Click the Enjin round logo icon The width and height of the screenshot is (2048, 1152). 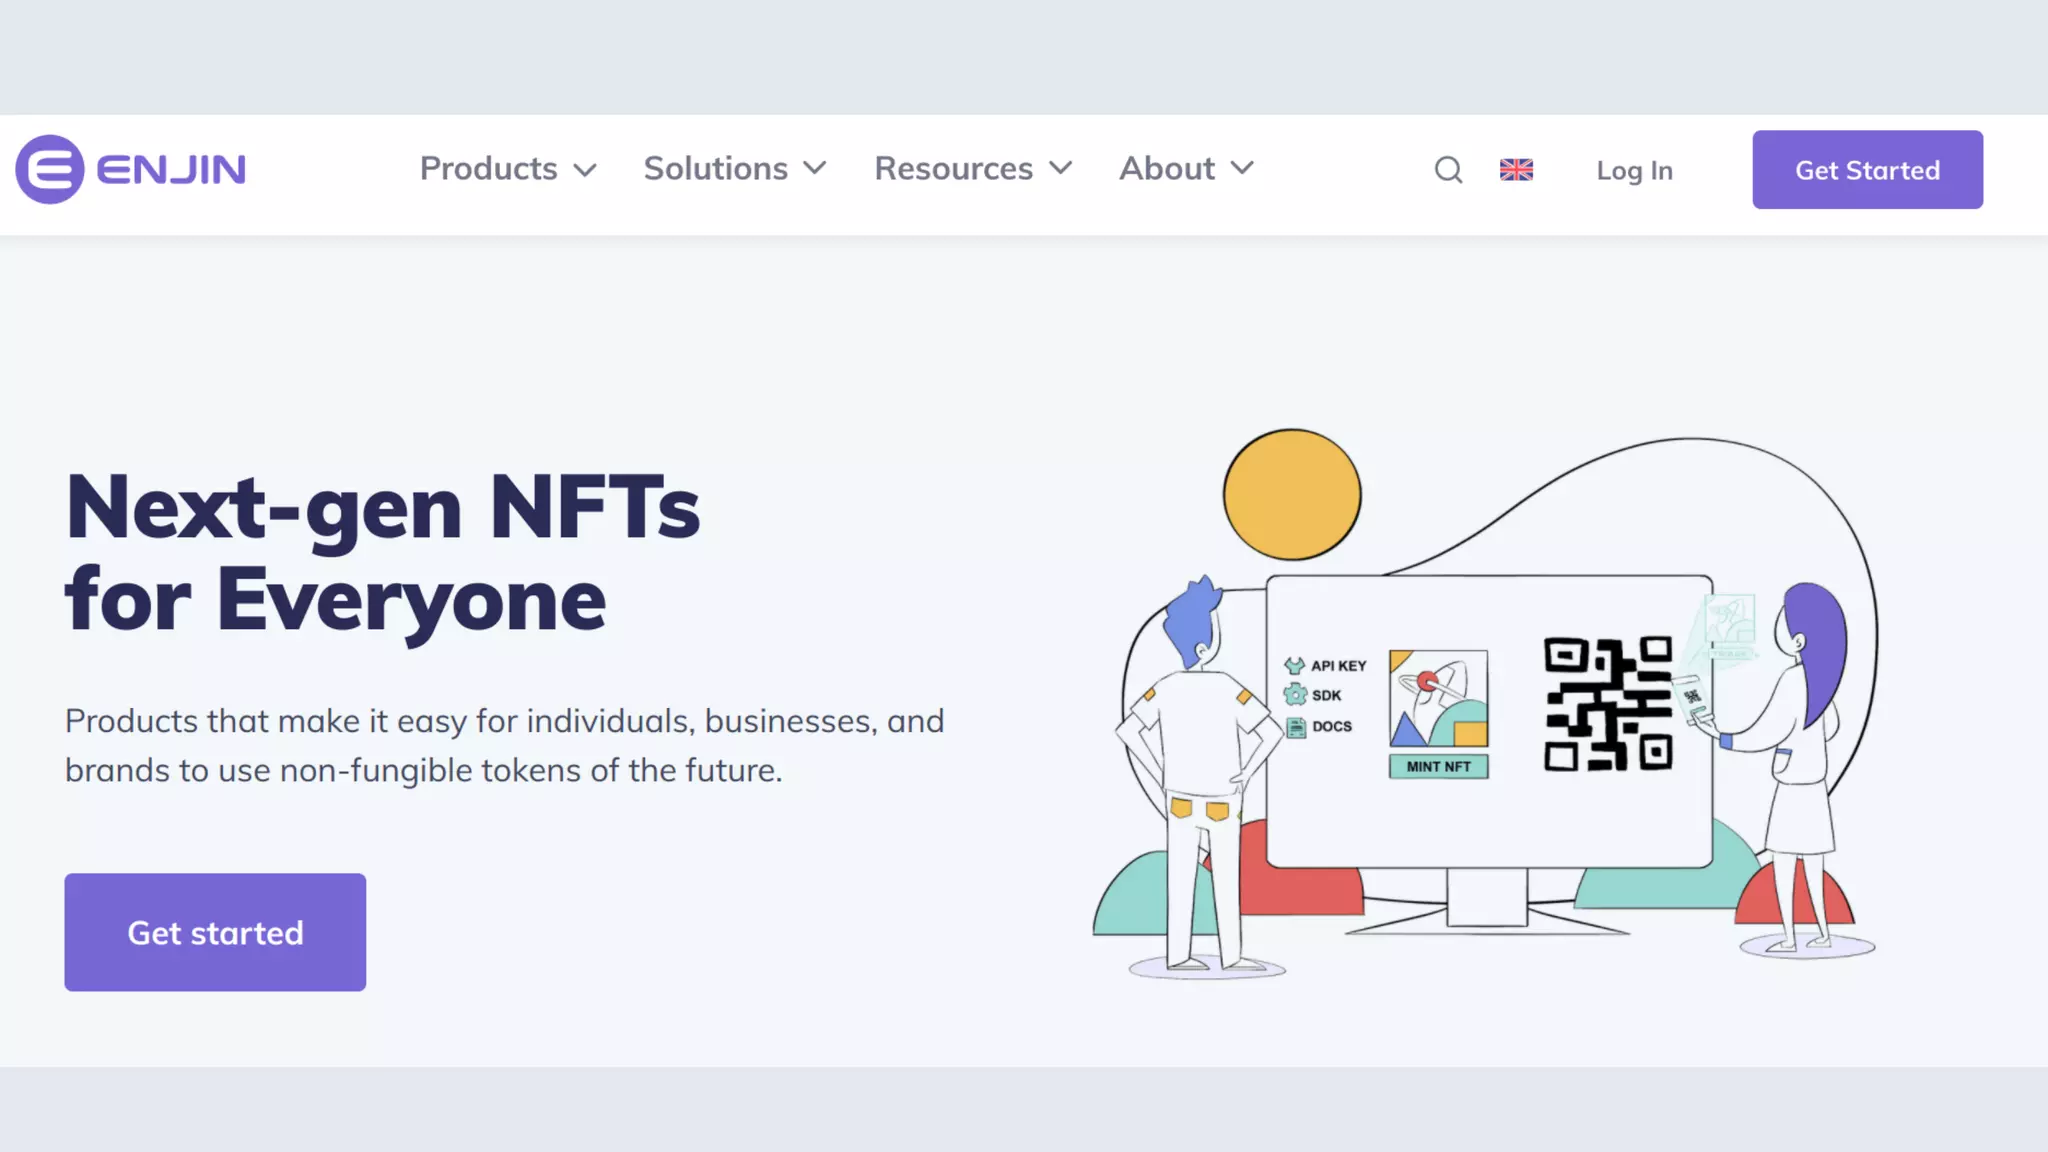coord(50,169)
